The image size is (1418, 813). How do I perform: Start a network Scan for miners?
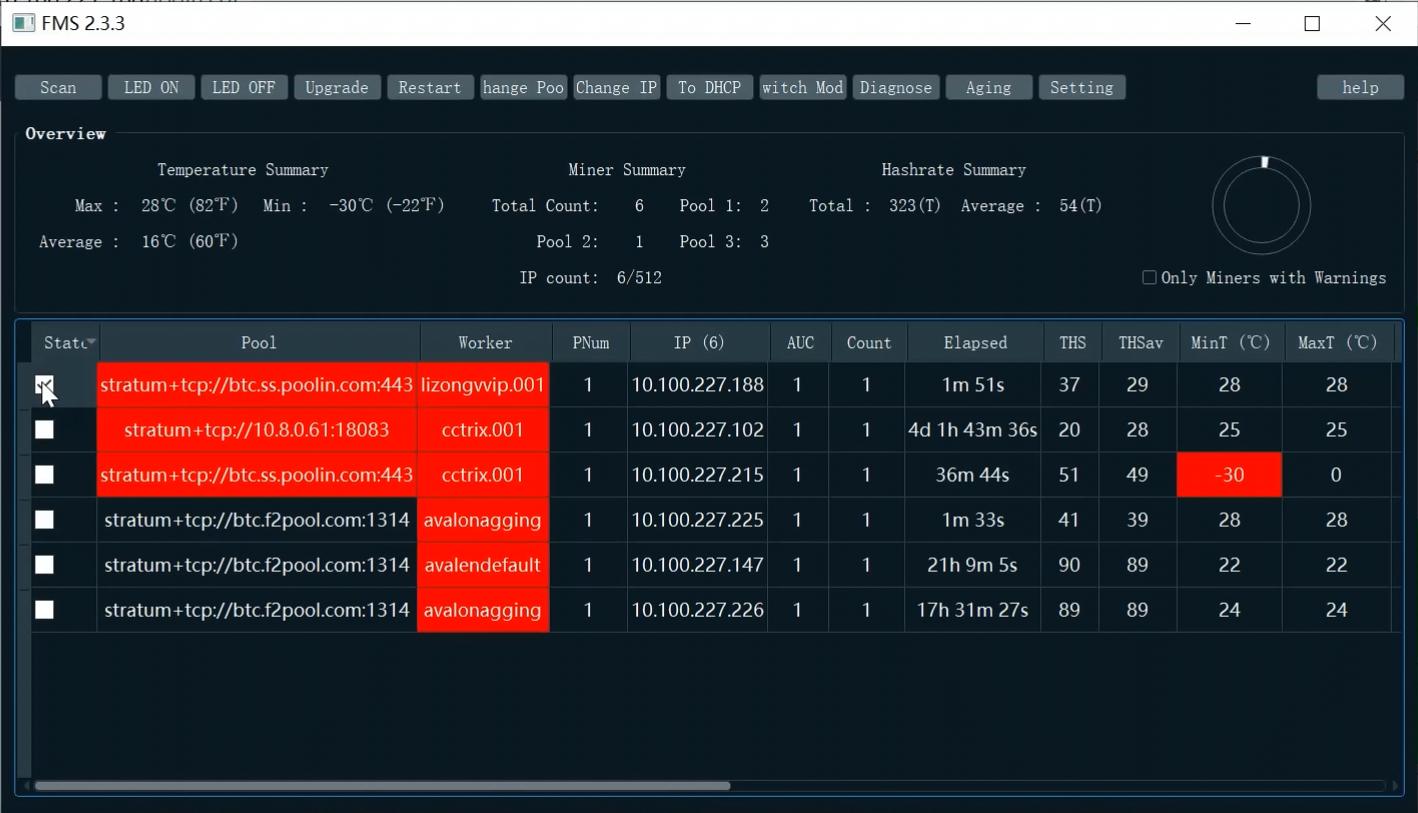(57, 87)
